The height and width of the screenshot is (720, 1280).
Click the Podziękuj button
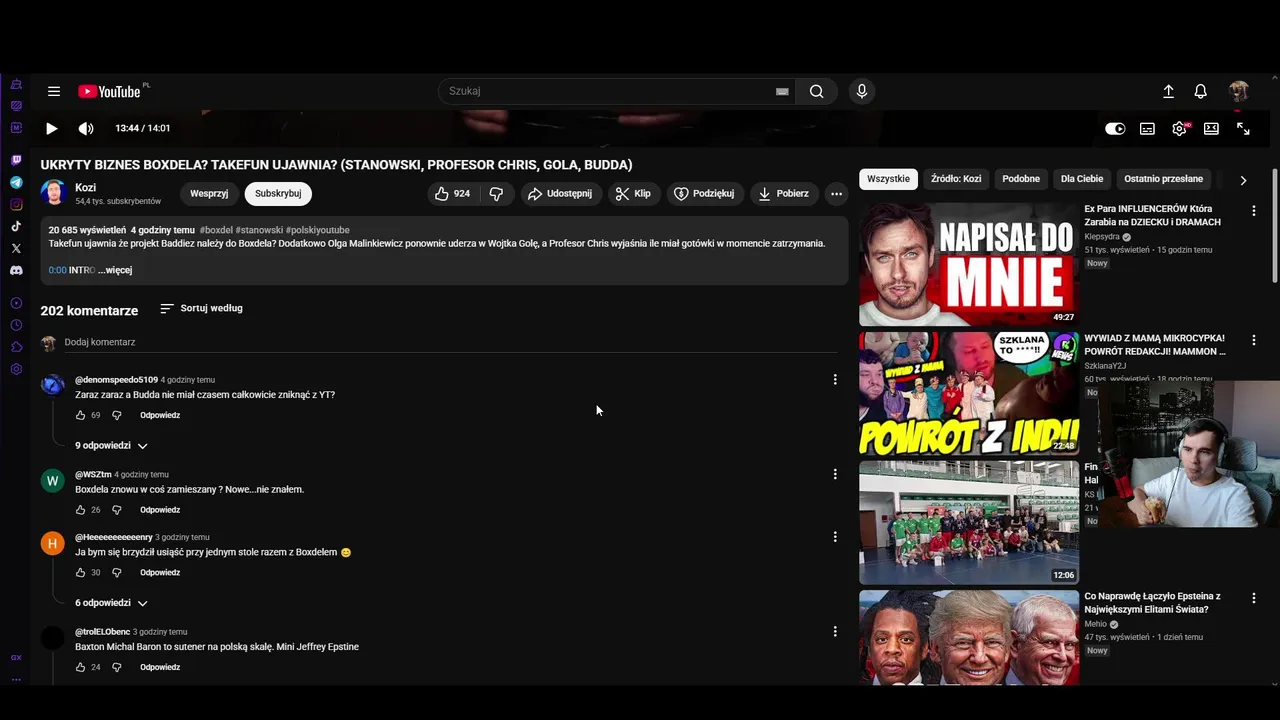pos(705,194)
